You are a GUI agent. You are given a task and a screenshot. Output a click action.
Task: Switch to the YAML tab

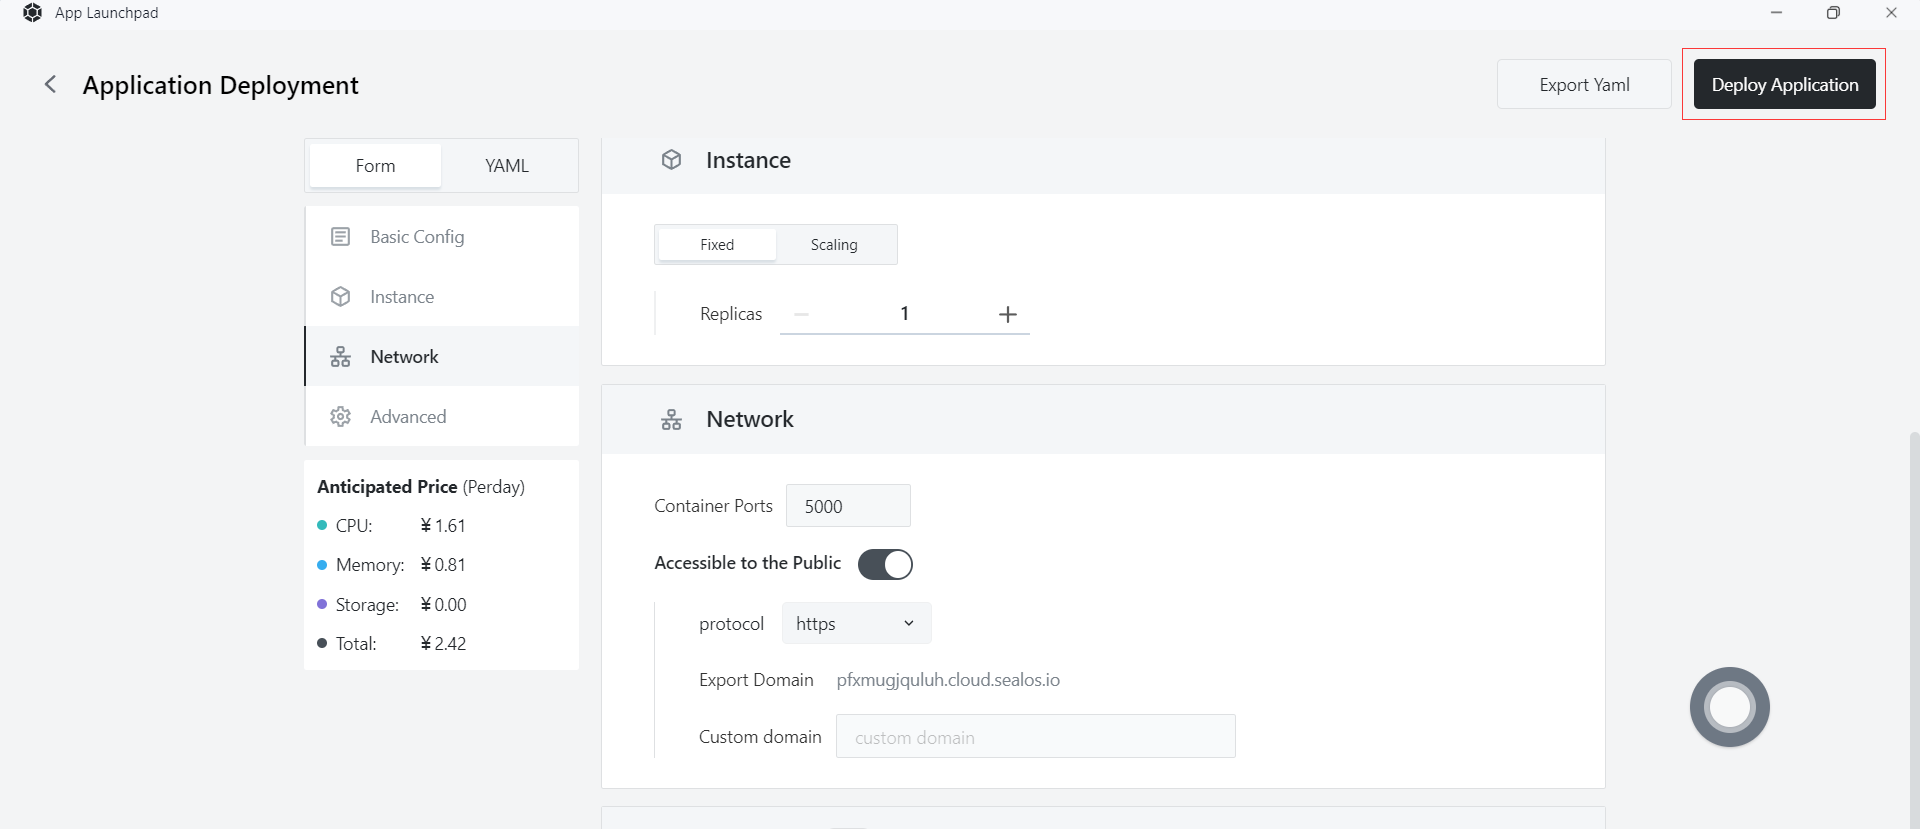pos(507,166)
